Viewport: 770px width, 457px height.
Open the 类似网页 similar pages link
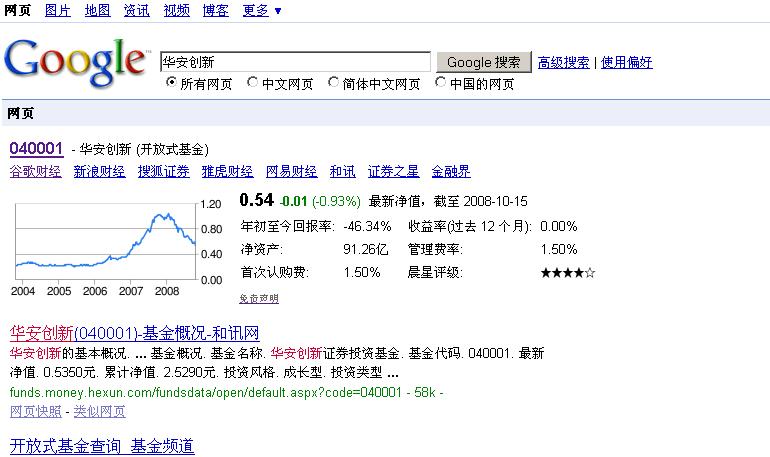tap(100, 411)
